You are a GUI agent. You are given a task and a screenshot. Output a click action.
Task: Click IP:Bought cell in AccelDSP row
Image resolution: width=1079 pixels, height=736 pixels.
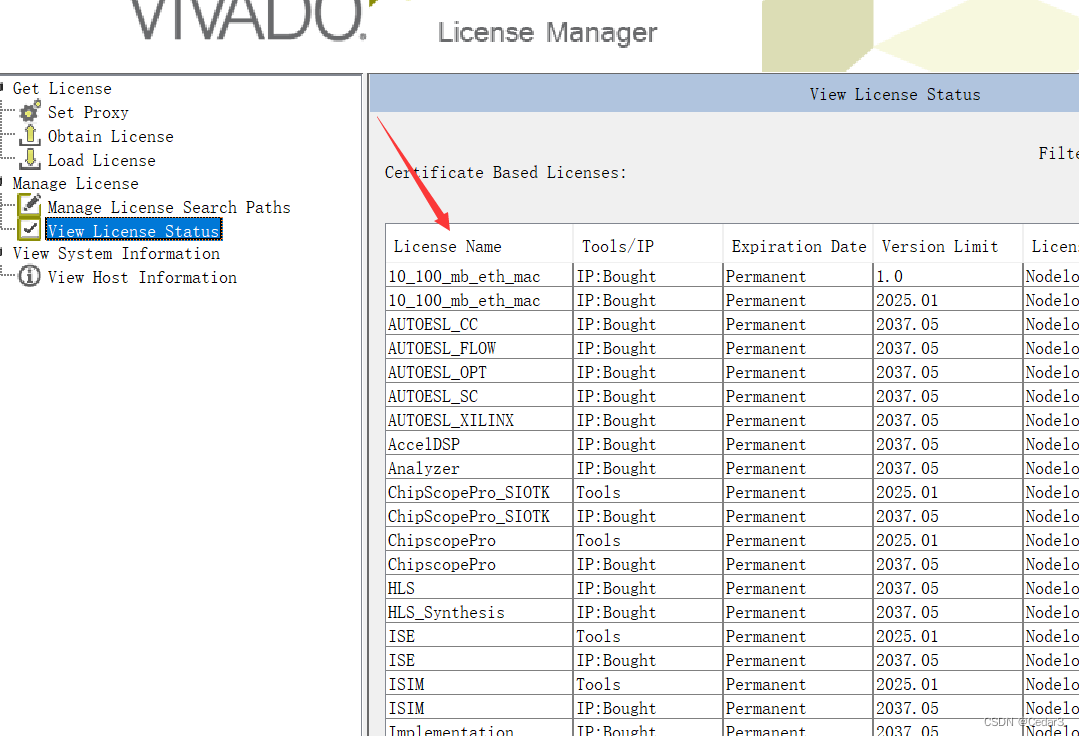(648, 444)
